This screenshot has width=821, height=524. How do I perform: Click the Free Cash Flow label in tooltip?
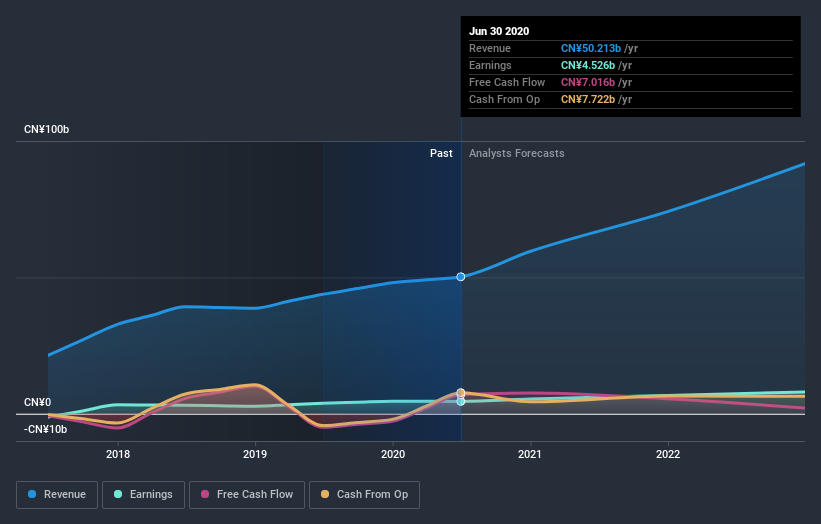(x=507, y=82)
